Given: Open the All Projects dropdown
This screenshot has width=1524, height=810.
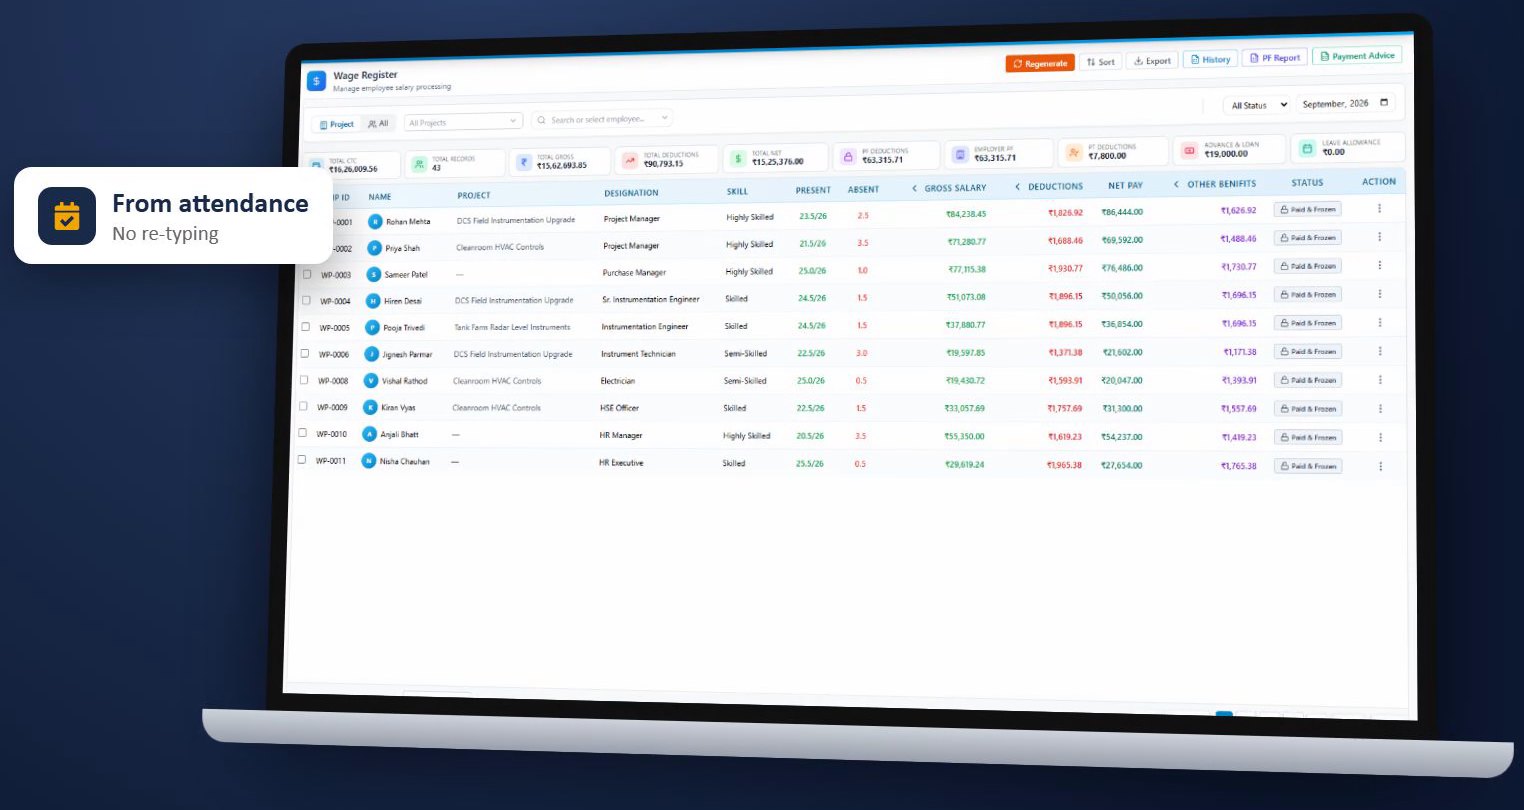Looking at the screenshot, I should tap(463, 122).
